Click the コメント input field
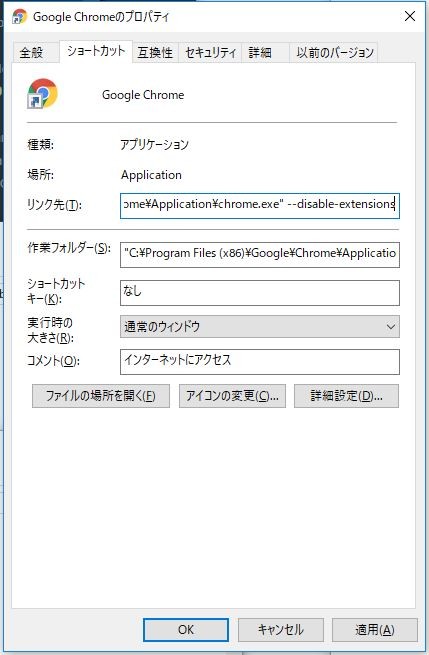The height and width of the screenshot is (655, 429). tap(260, 362)
